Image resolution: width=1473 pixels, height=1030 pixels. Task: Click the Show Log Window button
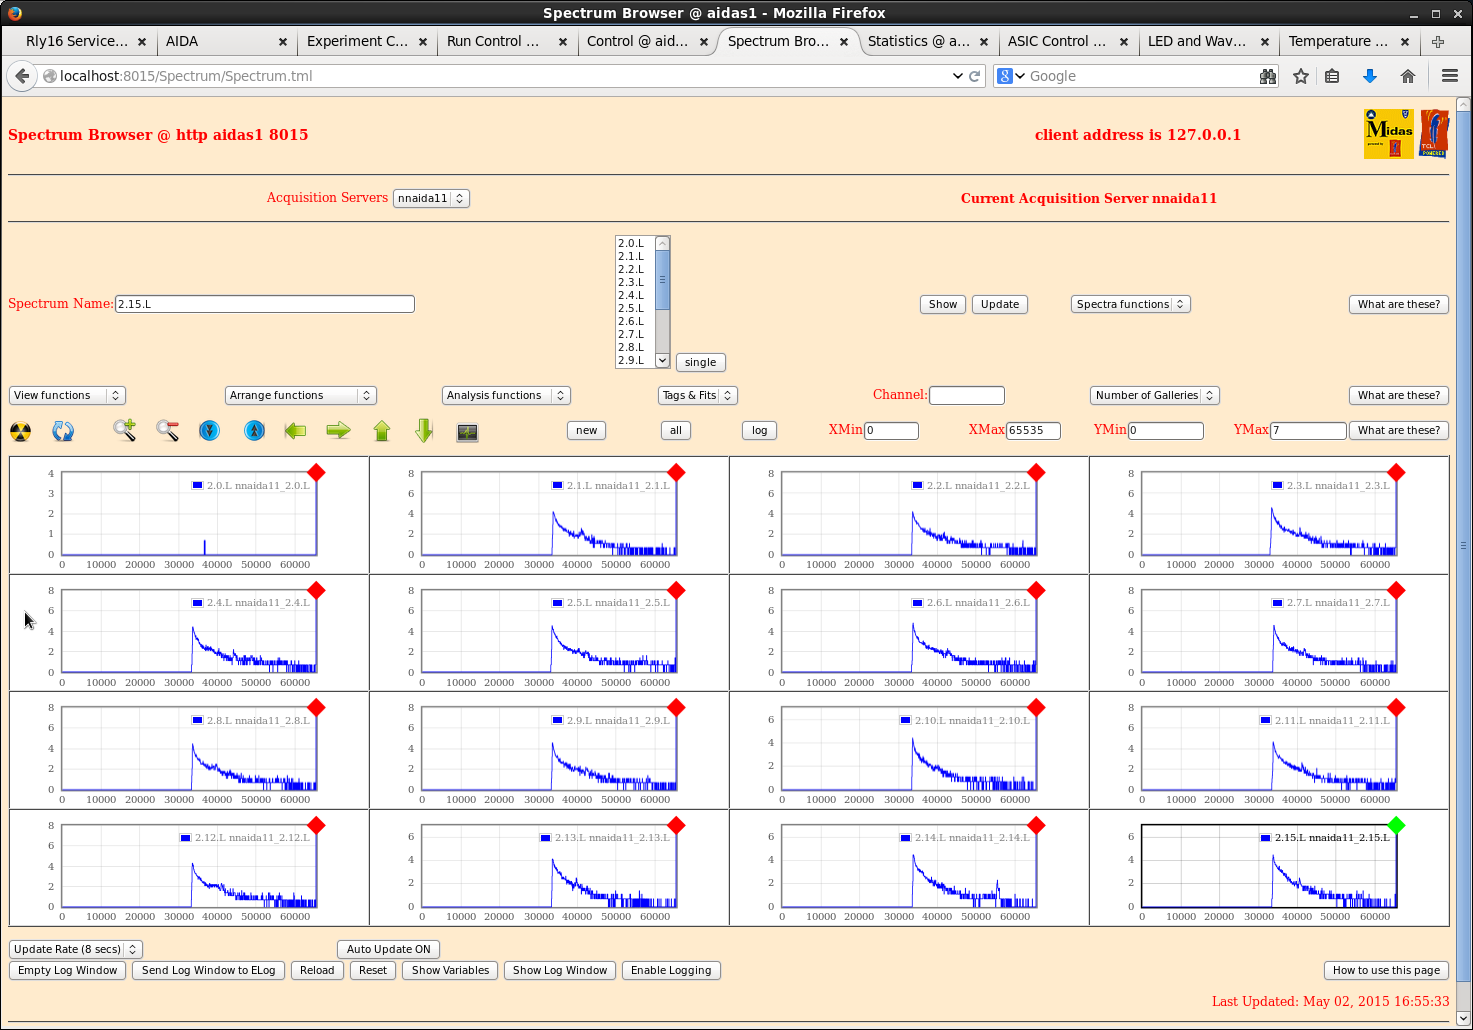pyautogui.click(x=559, y=970)
